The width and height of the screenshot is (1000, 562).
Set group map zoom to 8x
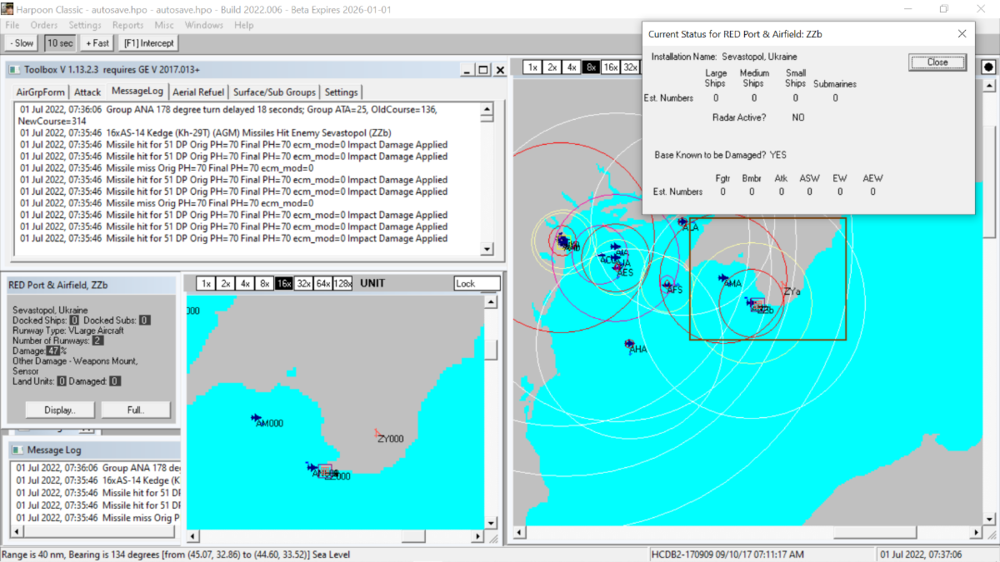(x=591, y=67)
